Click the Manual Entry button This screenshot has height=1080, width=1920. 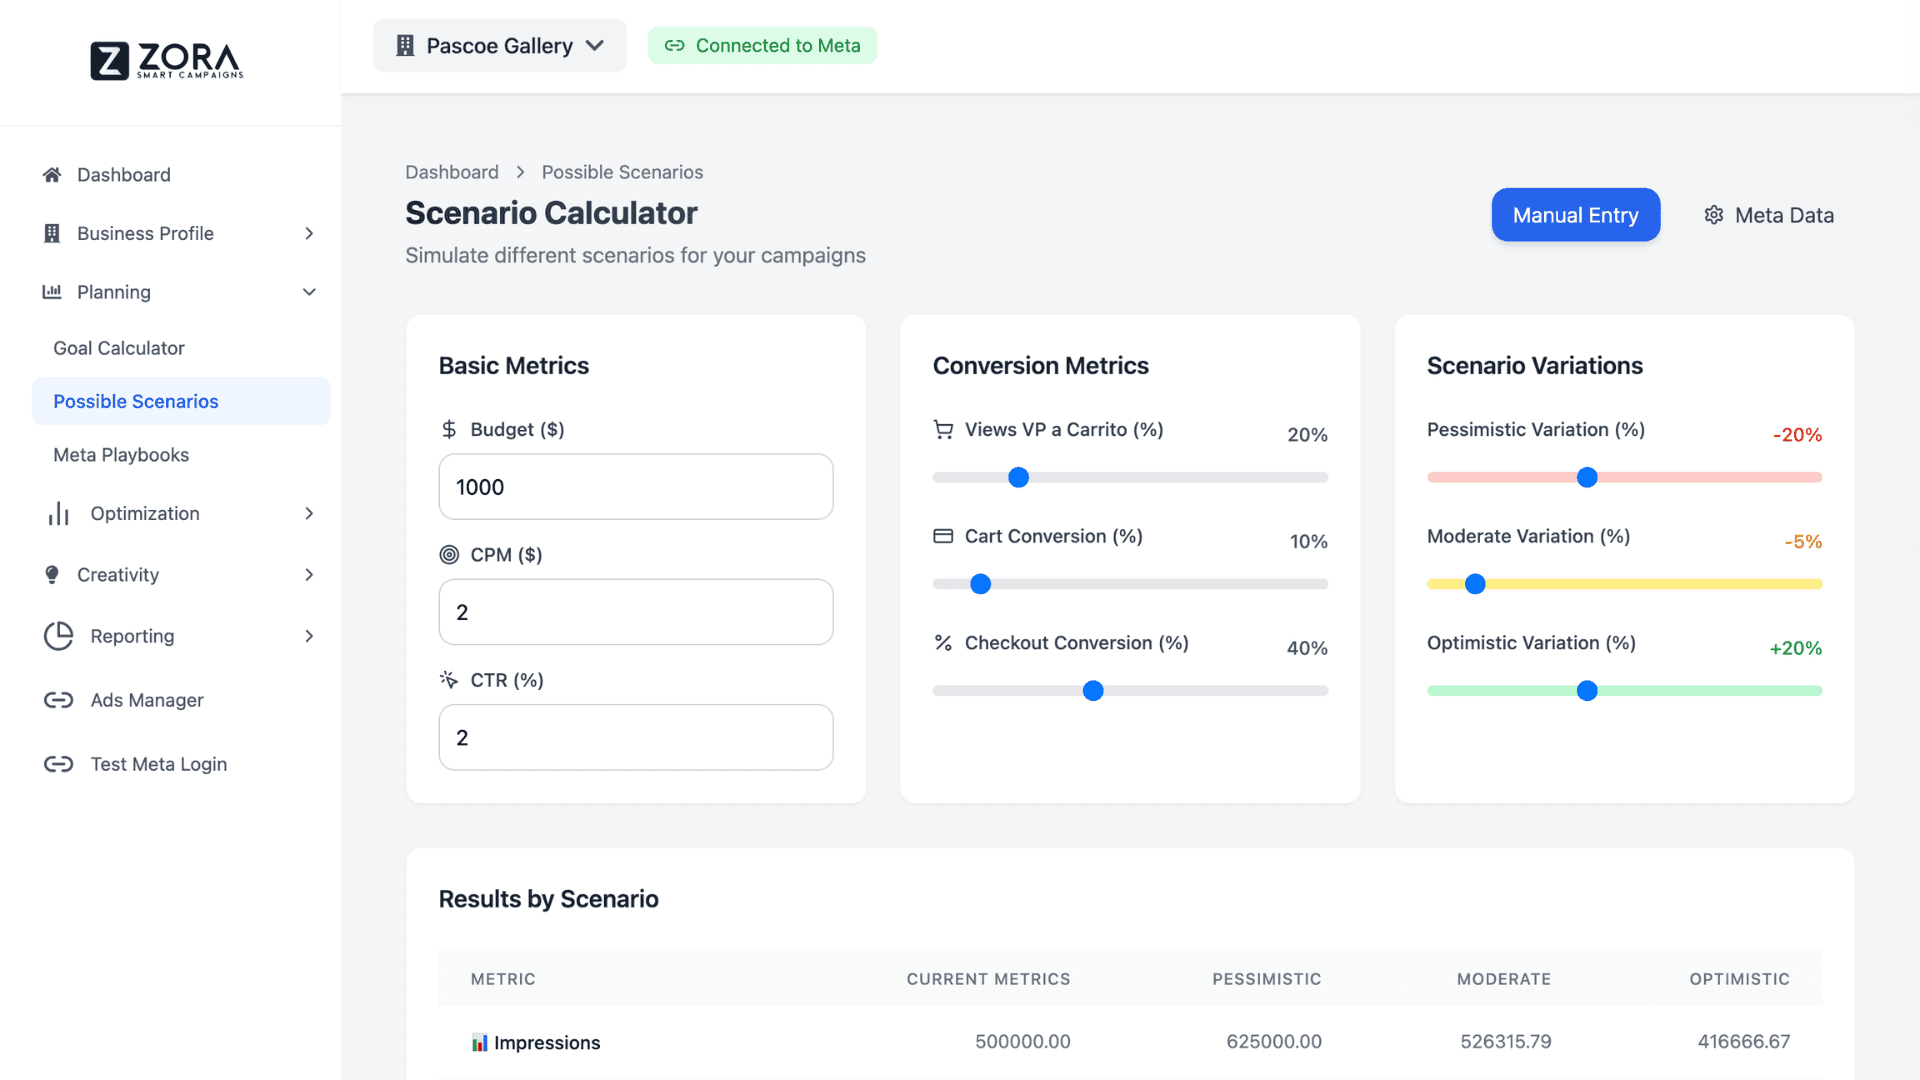click(x=1576, y=215)
